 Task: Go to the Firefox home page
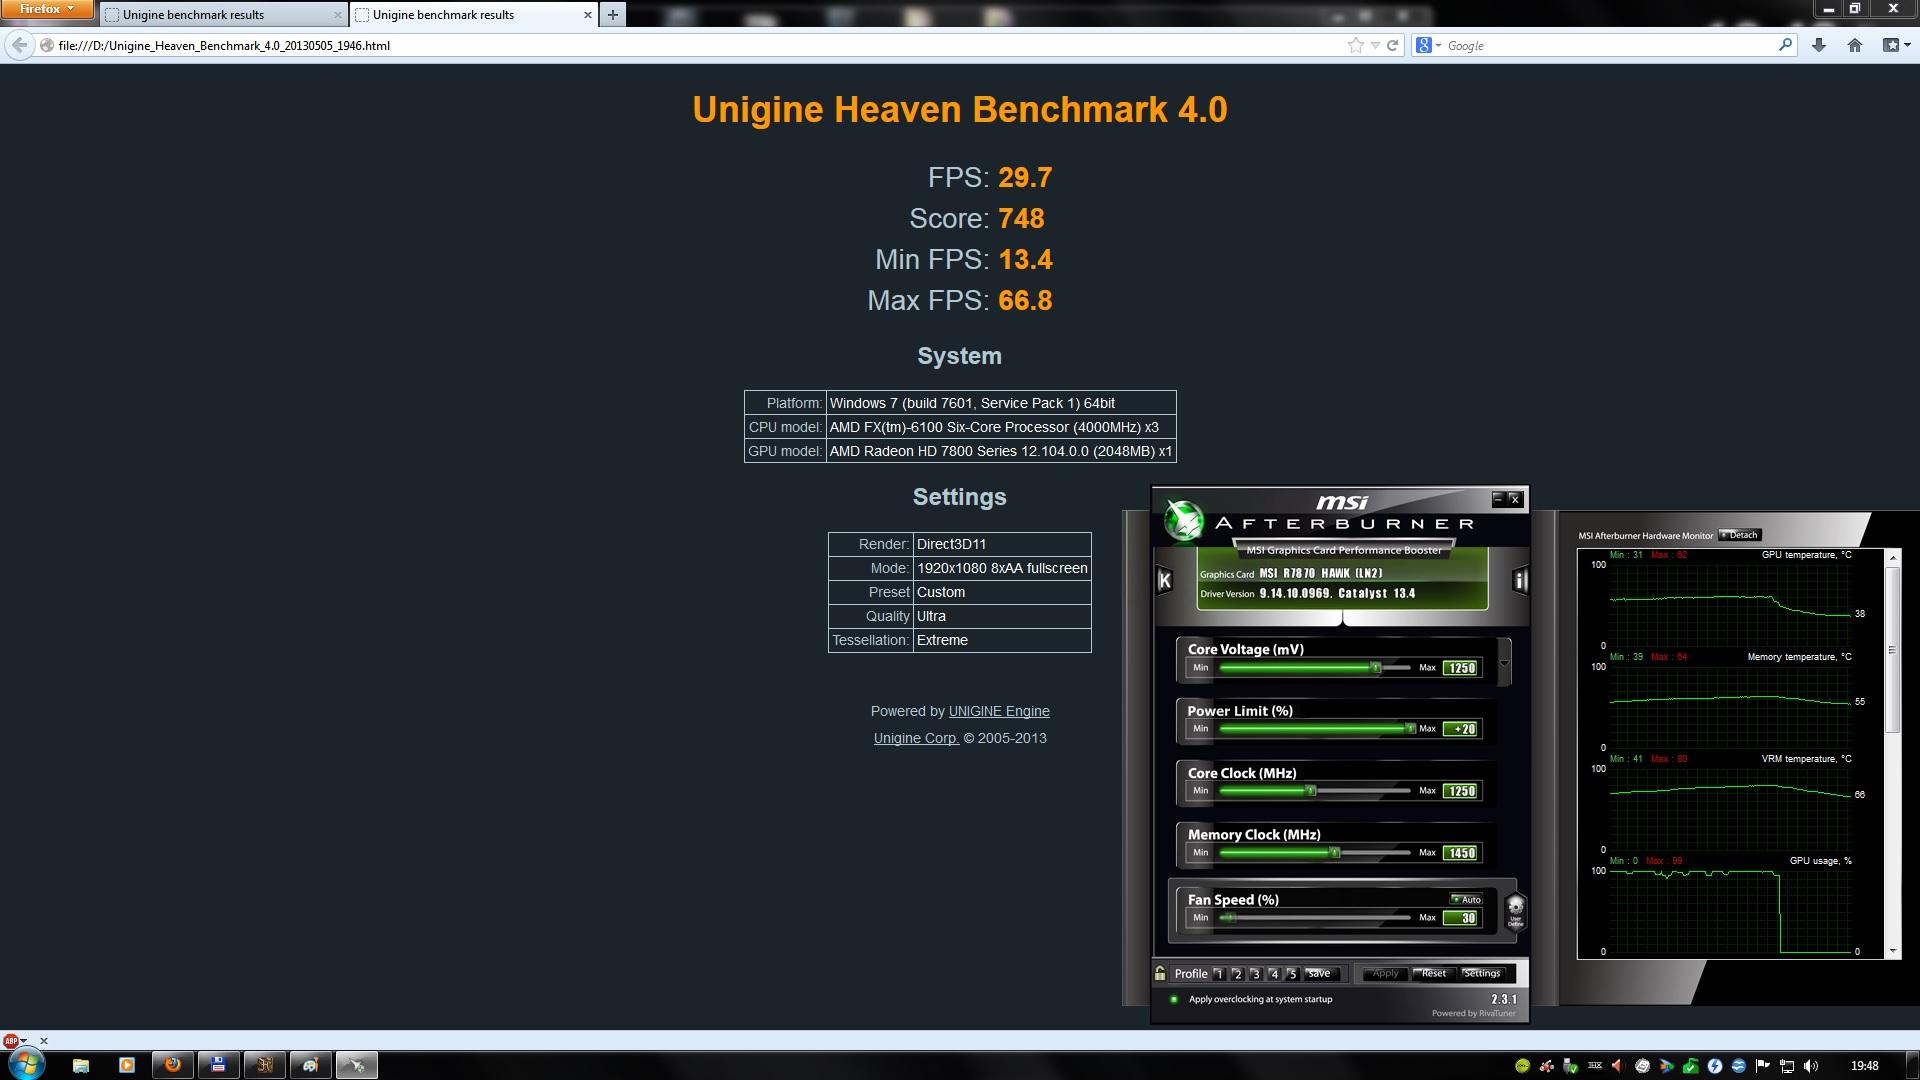(x=1855, y=45)
